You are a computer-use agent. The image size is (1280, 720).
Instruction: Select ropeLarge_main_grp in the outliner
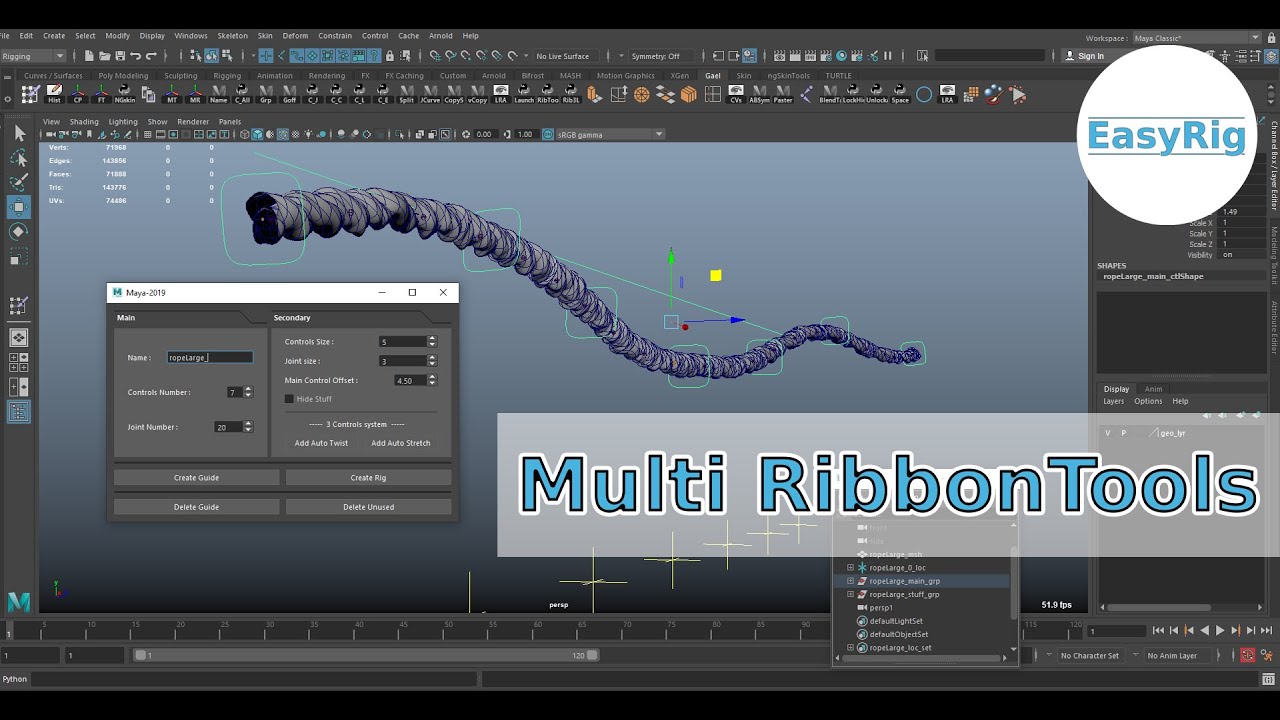904,581
